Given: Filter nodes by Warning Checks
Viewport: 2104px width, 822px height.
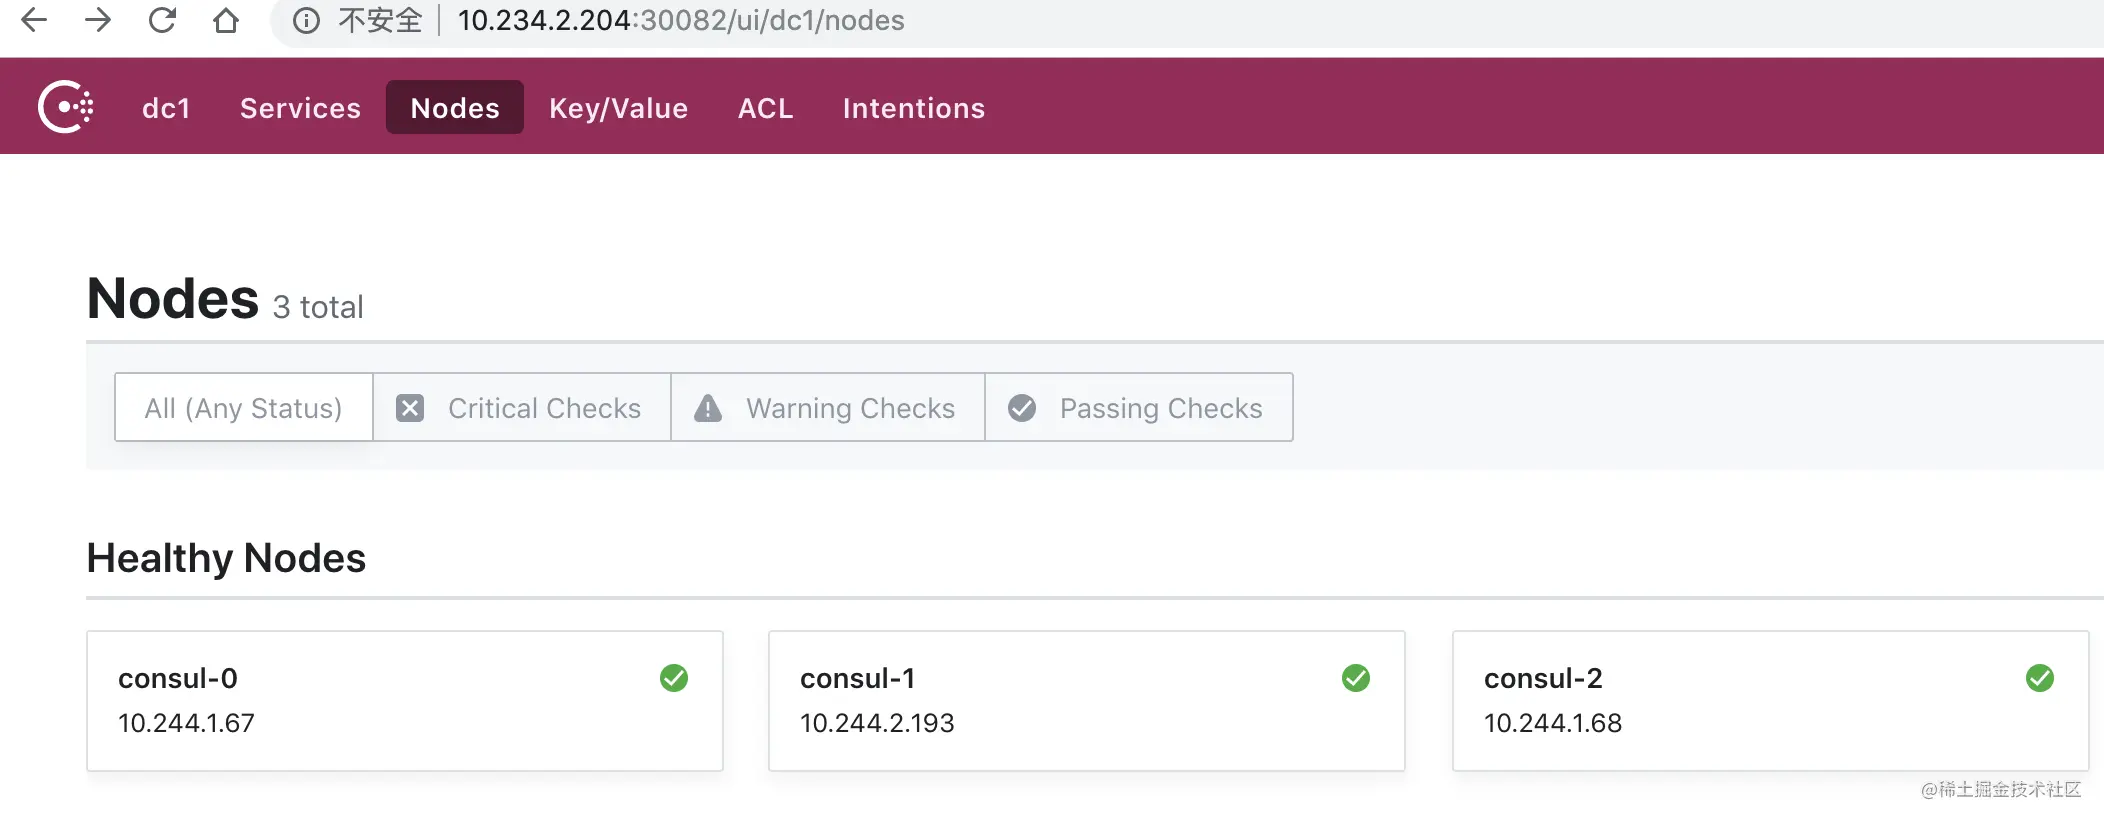Looking at the screenshot, I should click(828, 408).
